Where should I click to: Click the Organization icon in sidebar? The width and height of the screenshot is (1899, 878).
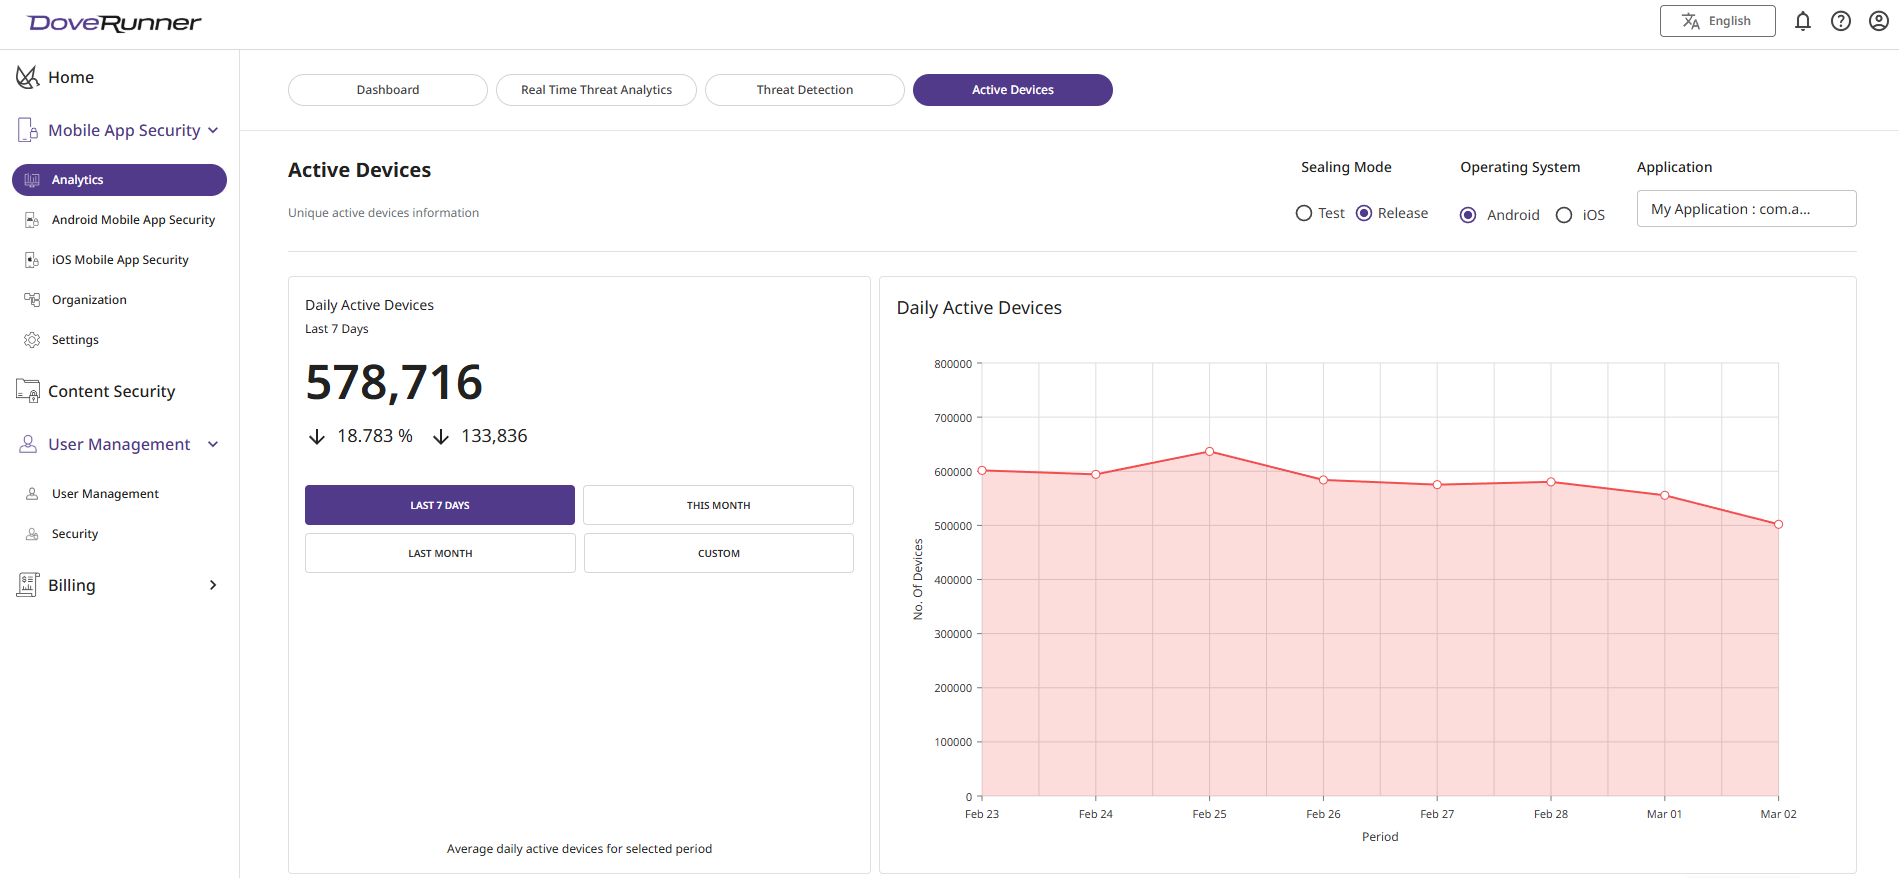point(32,300)
